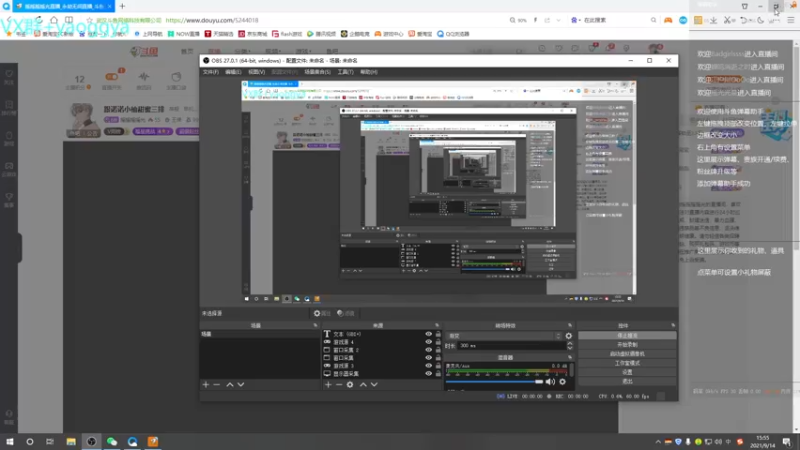This screenshot has height=450, width=800.
Task: Add a new scene in OBS
Action: pos(206,385)
